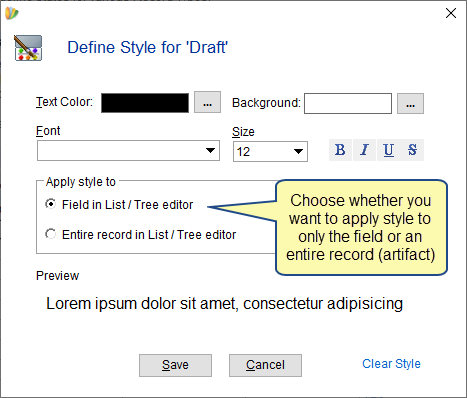This screenshot has height=398, width=467.
Task: Click the application logo in title bar
Action: (12, 13)
